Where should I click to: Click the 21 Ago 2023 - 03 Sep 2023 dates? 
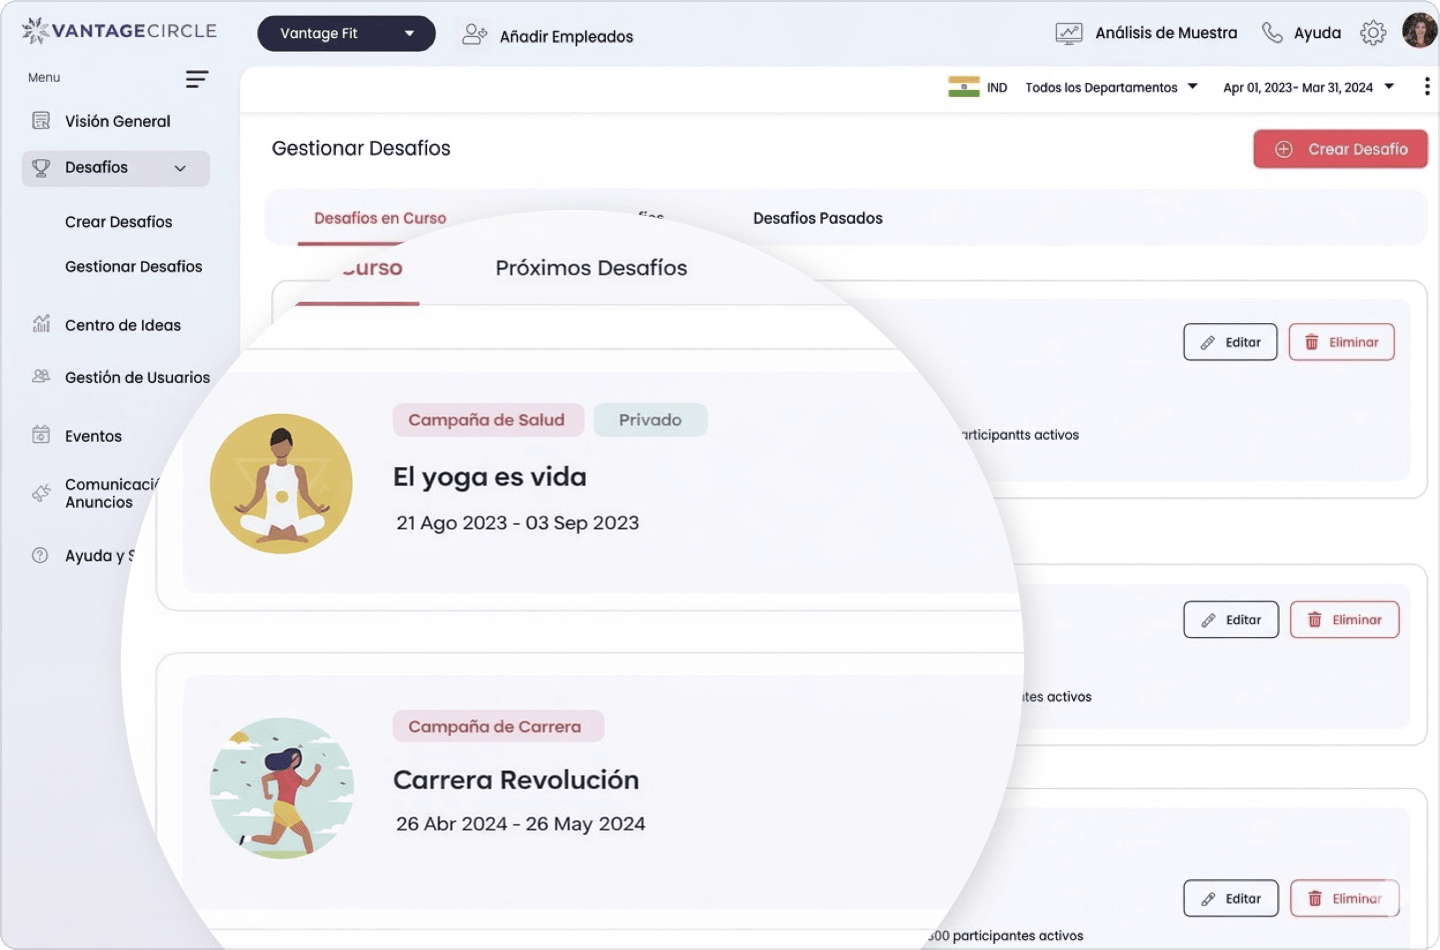pyautogui.click(x=517, y=523)
